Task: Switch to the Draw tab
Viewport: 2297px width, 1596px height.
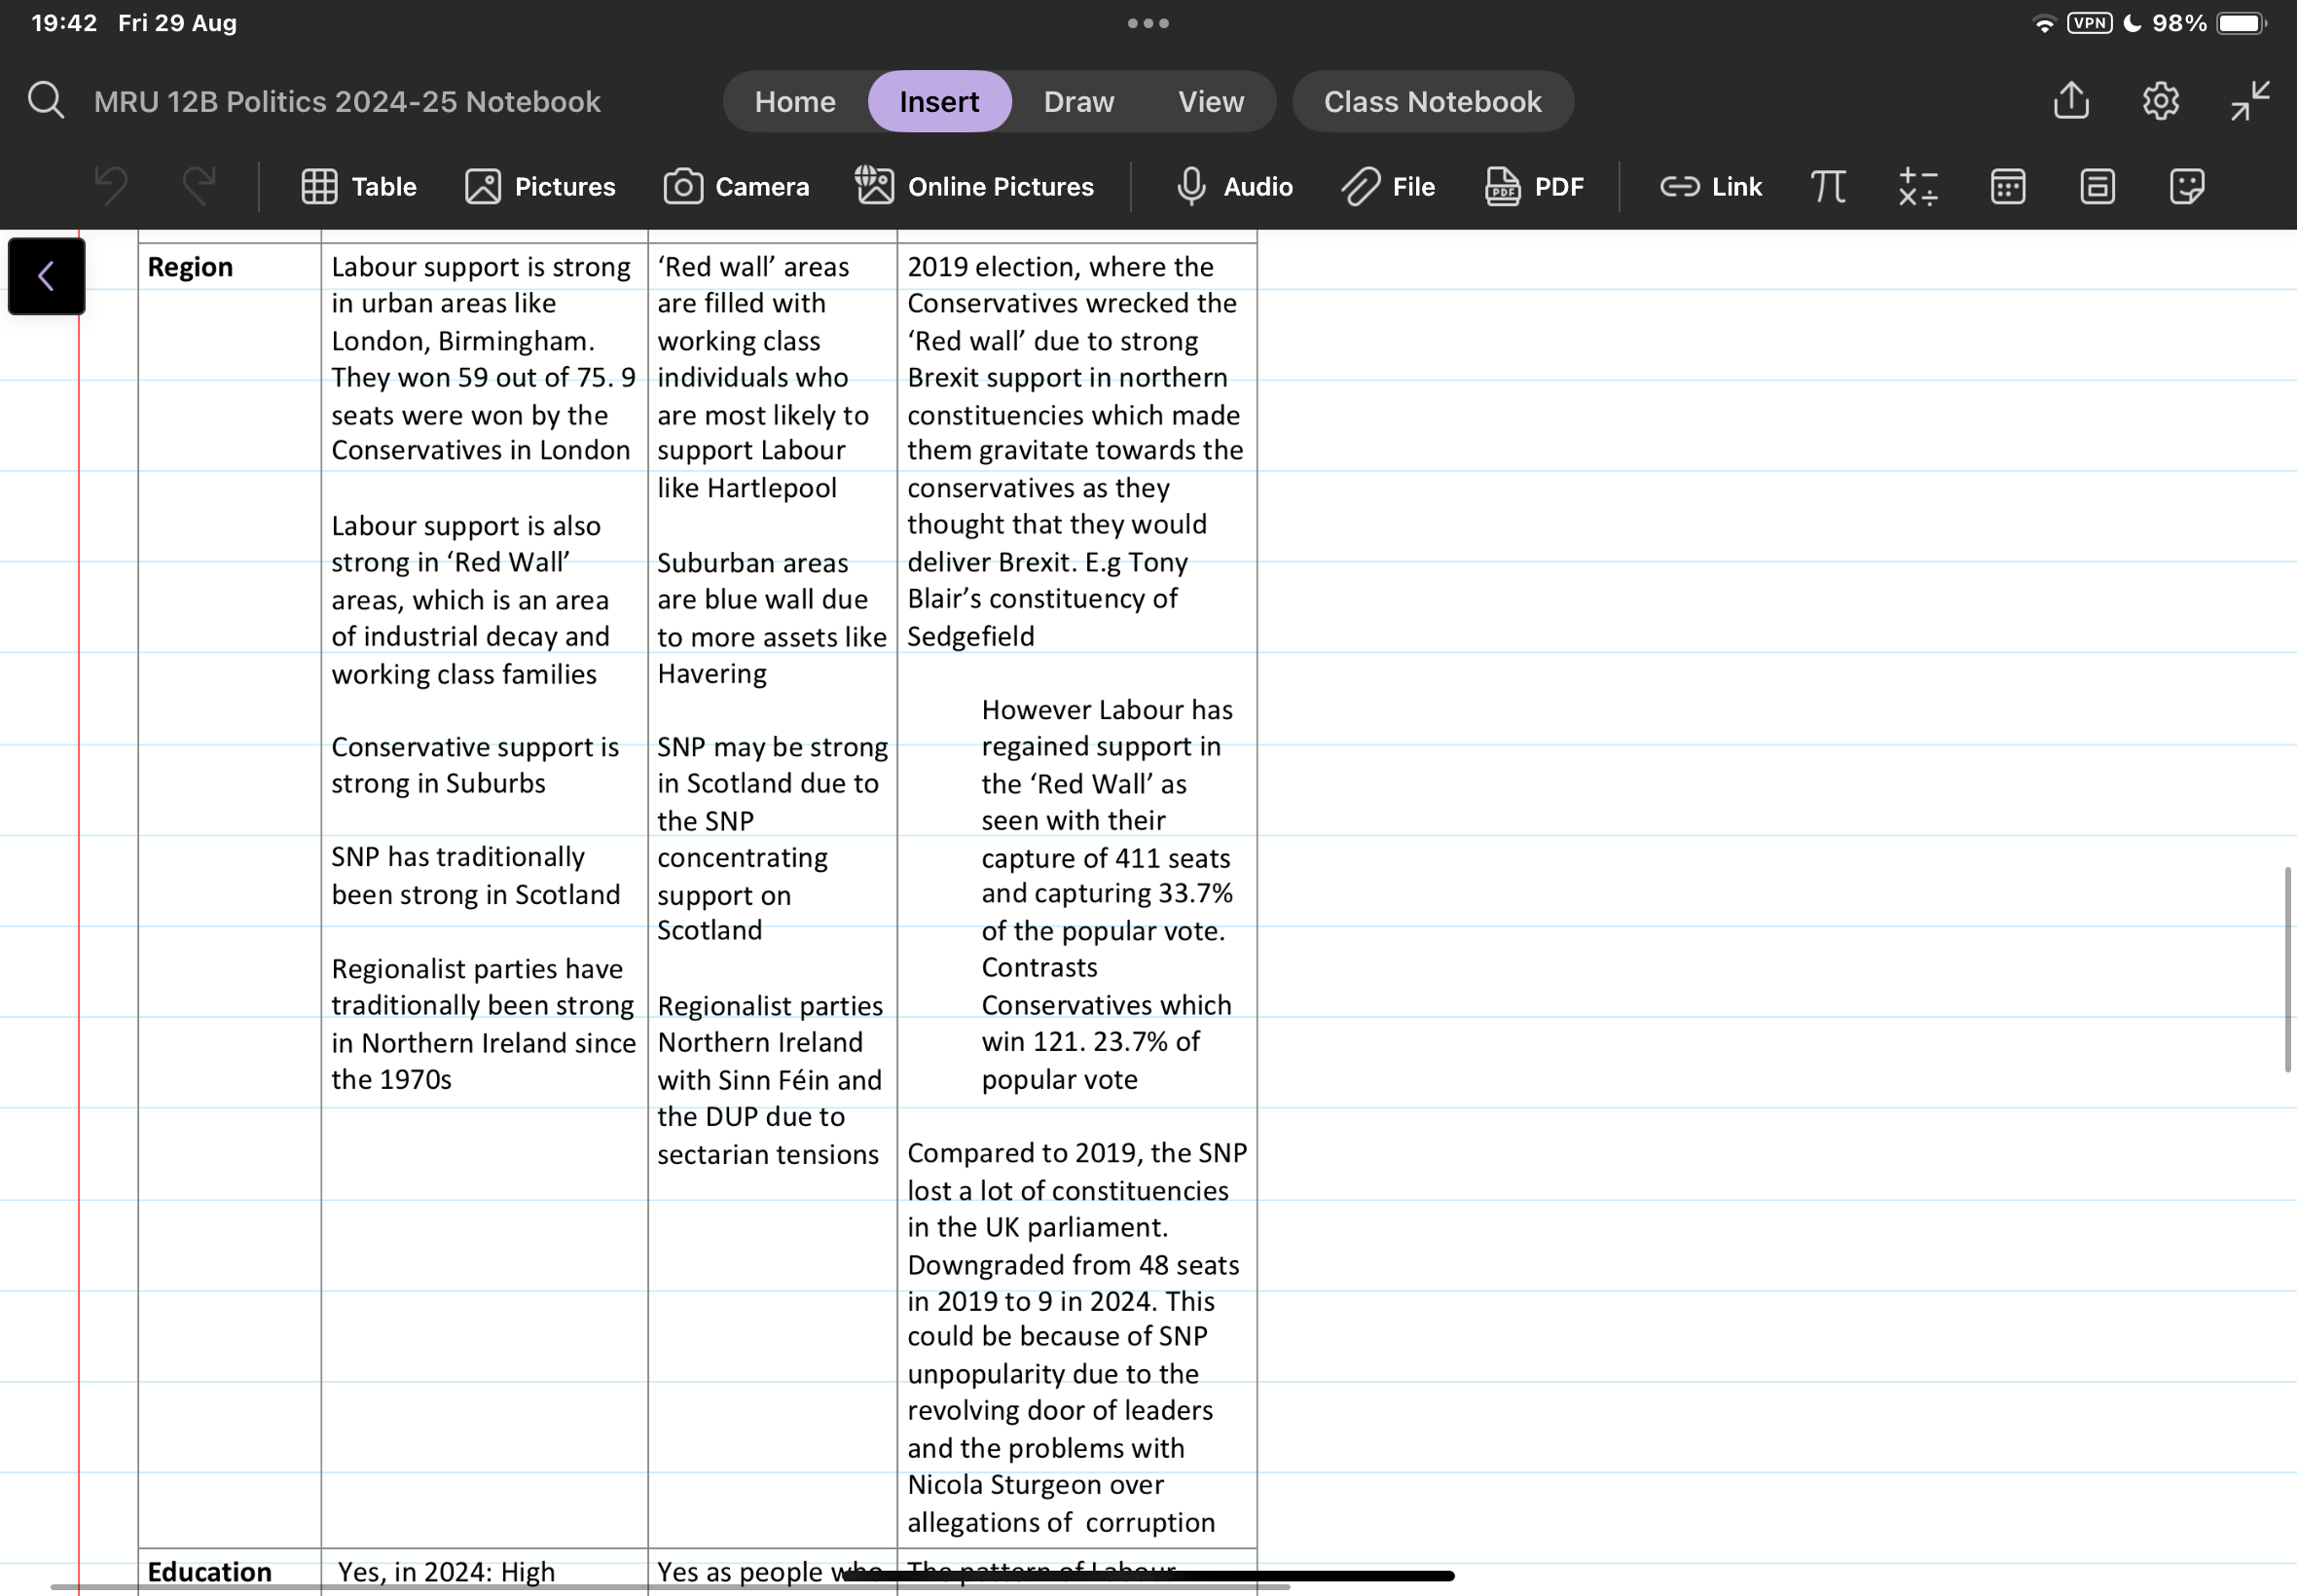Action: point(1078,102)
